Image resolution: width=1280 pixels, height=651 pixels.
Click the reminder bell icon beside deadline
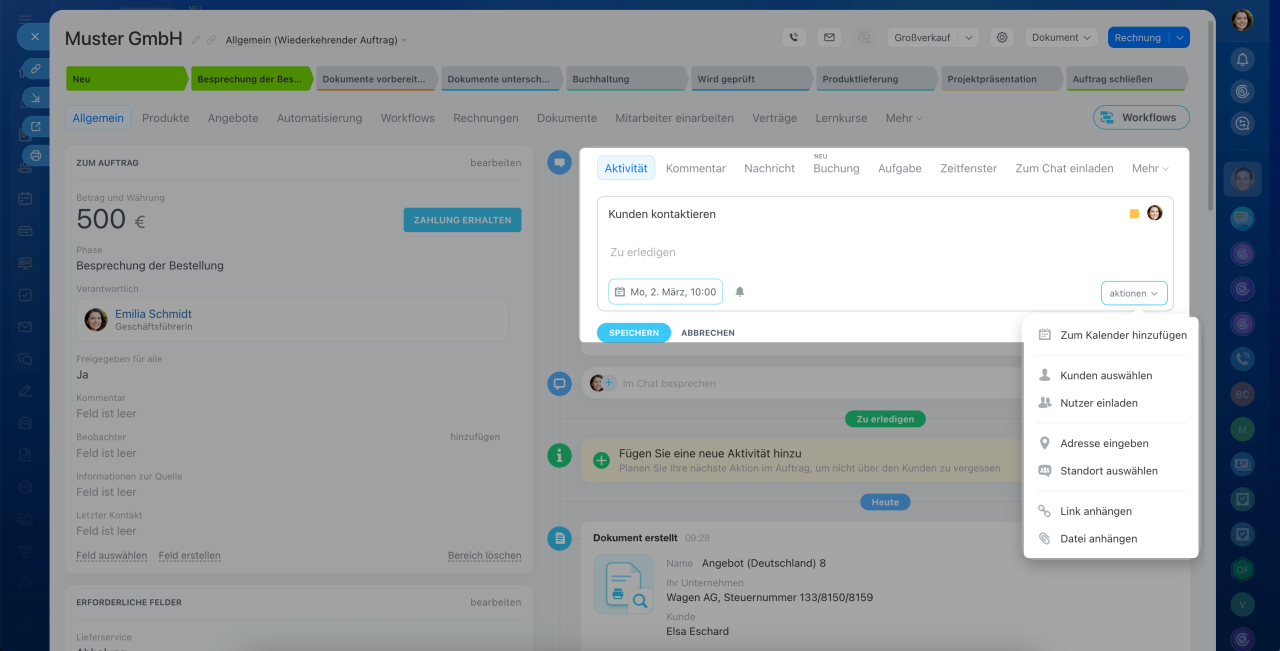click(x=740, y=292)
